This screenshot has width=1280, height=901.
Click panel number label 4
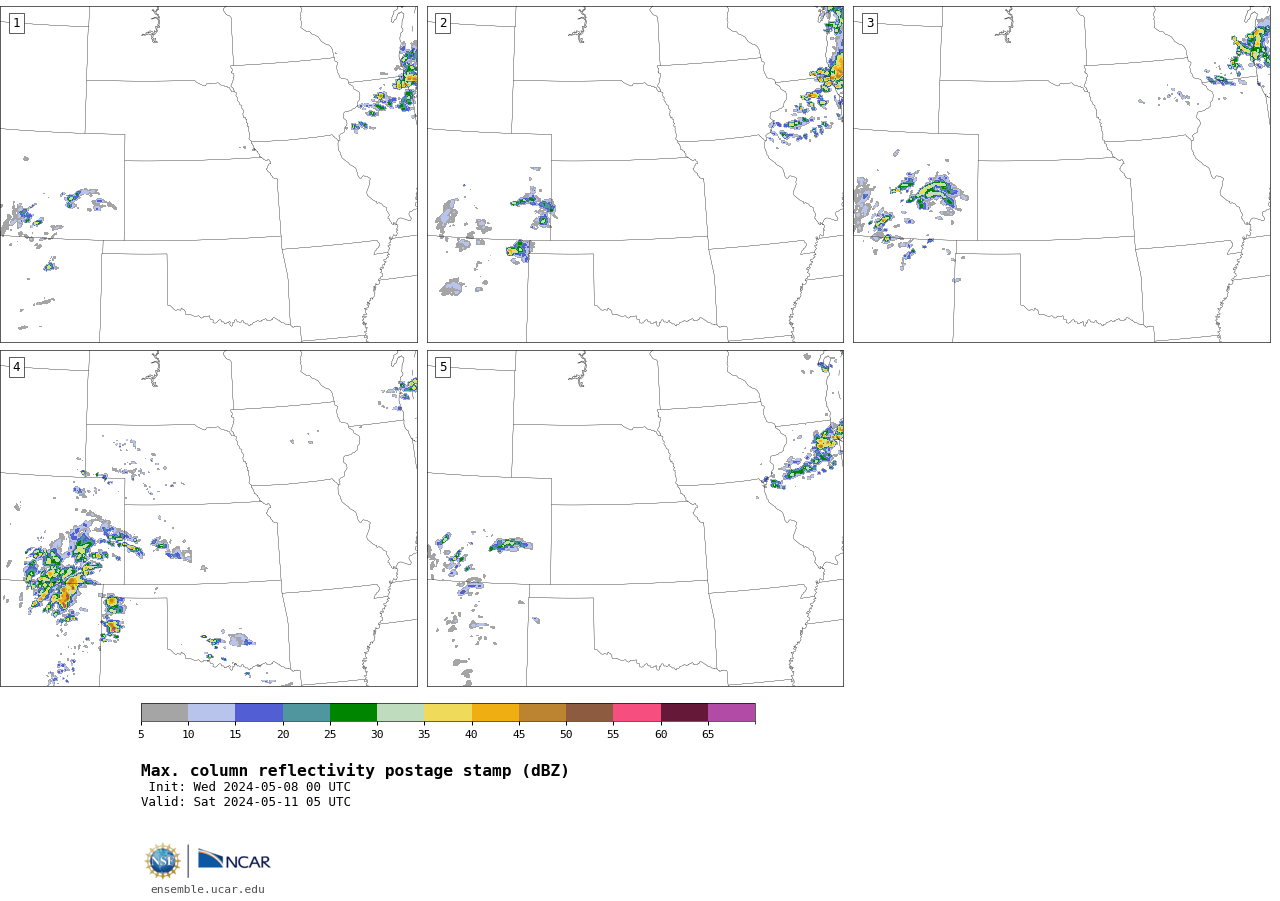[x=16, y=367]
